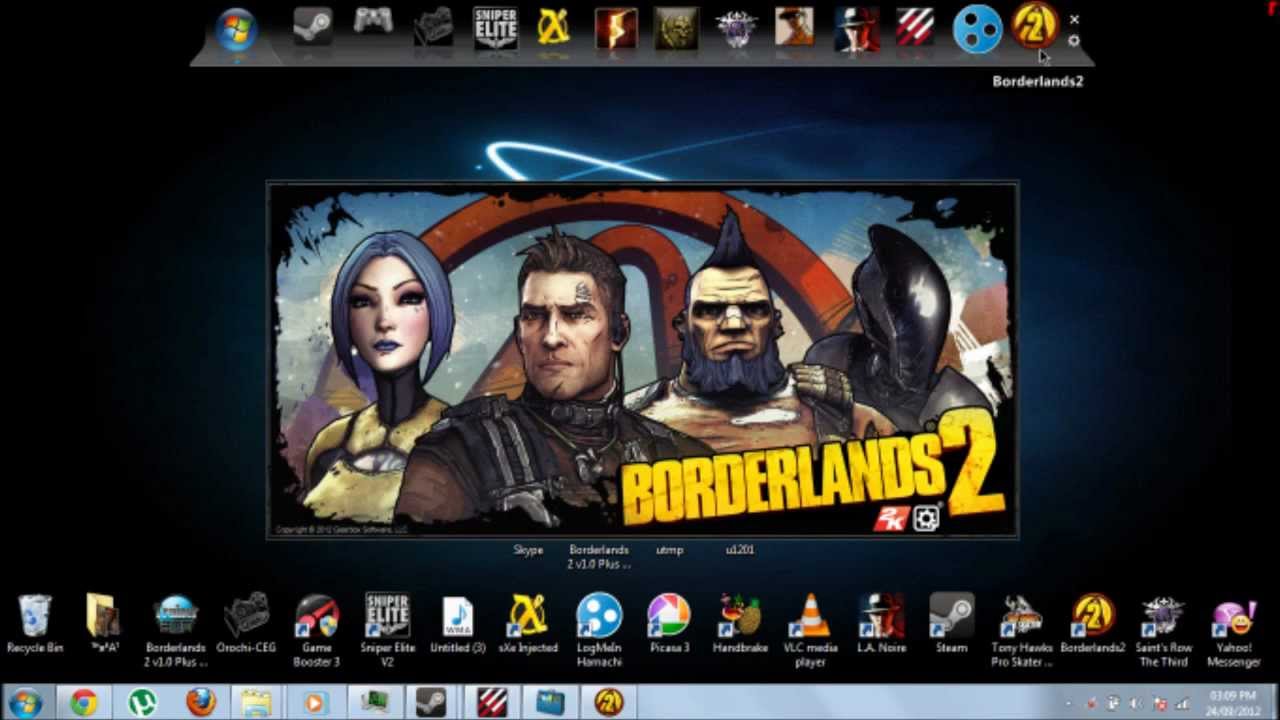Viewport: 1280px width, 720px height.
Task: Close the top dock with the X
Action: 1074,19
